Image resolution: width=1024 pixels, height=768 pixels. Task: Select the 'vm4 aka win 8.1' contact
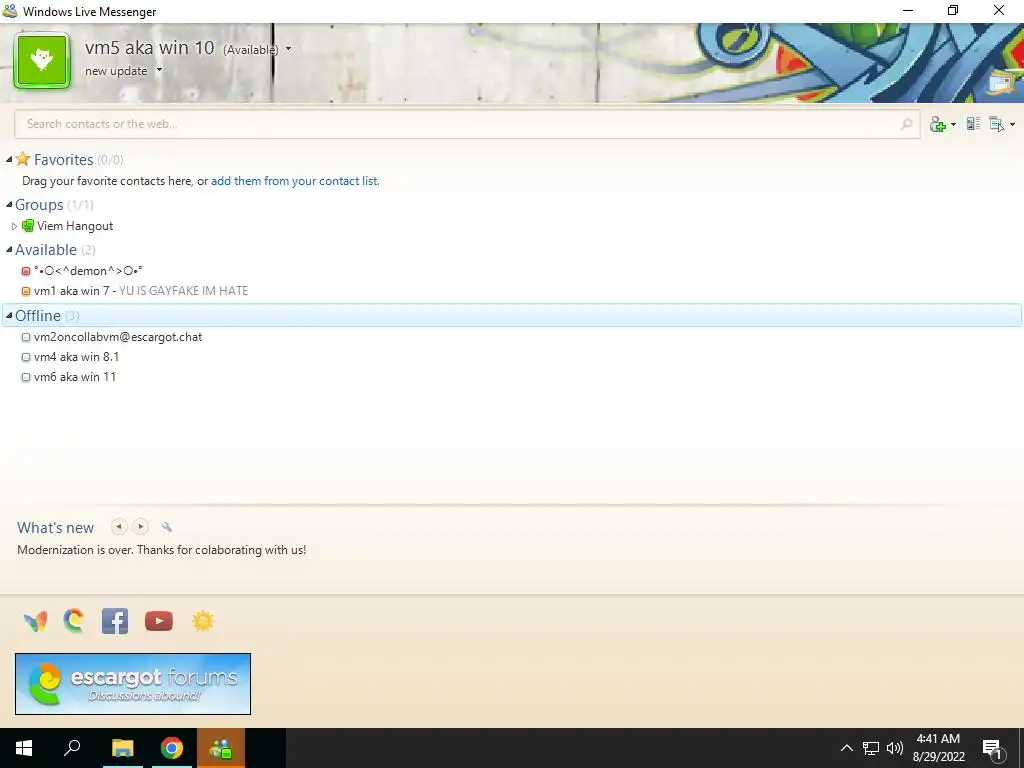click(76, 357)
